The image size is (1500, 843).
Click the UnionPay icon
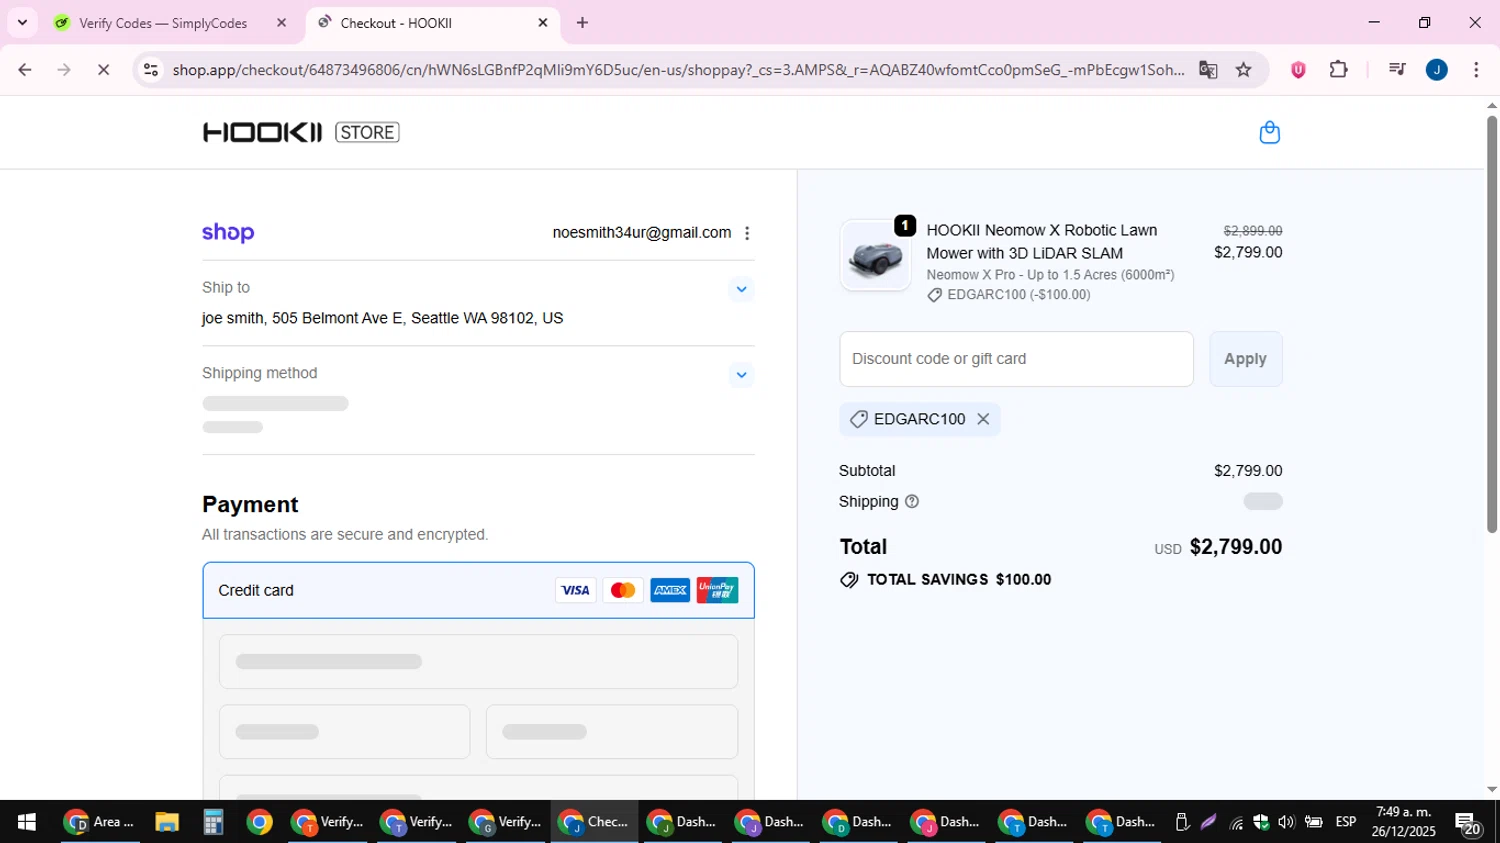tap(717, 590)
